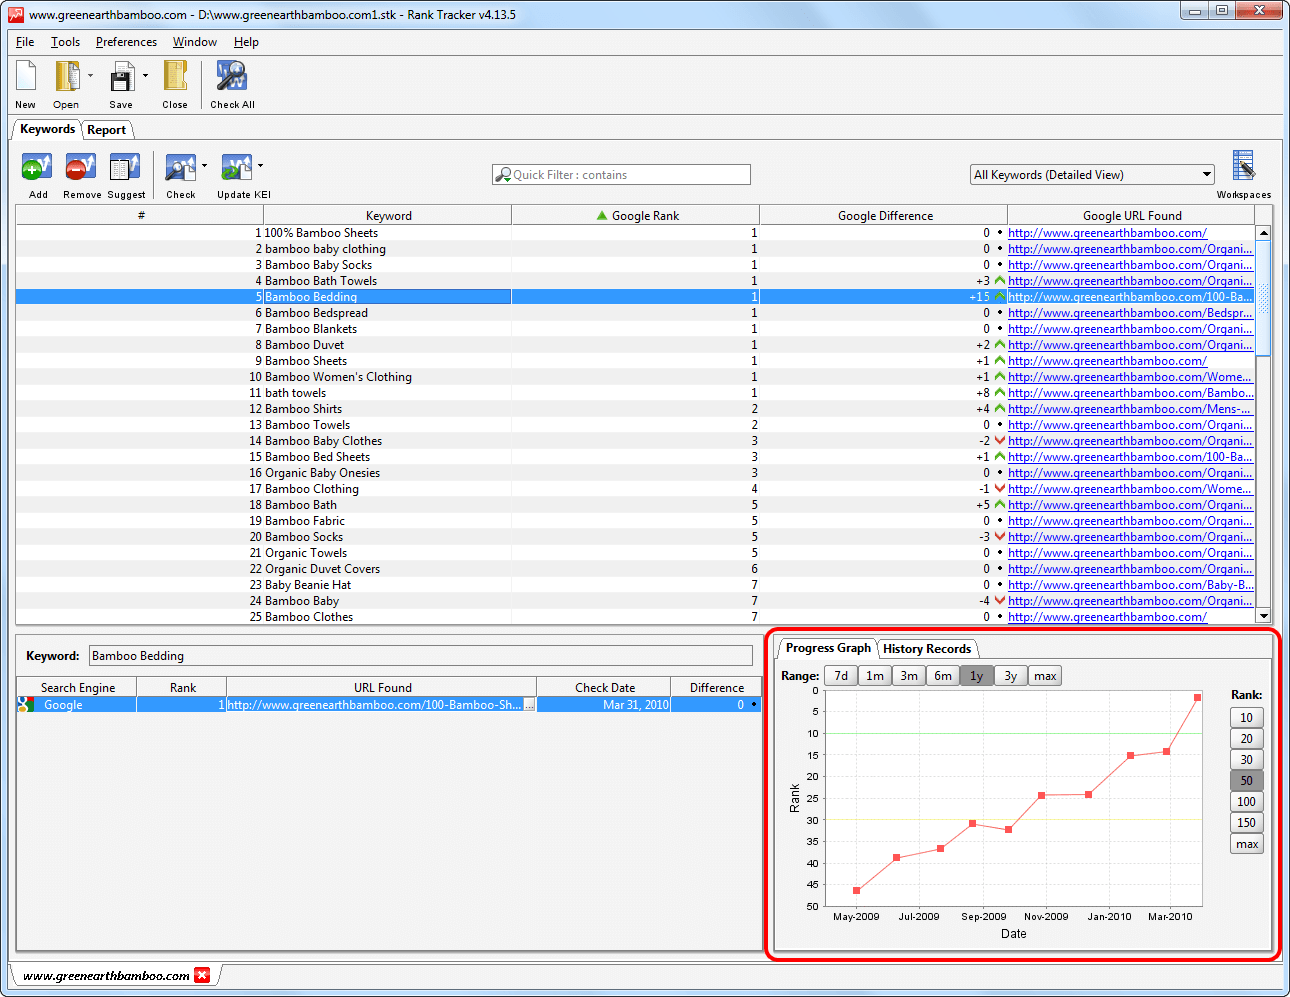Select the Bamboo Women's Clothing keyword row

point(635,377)
